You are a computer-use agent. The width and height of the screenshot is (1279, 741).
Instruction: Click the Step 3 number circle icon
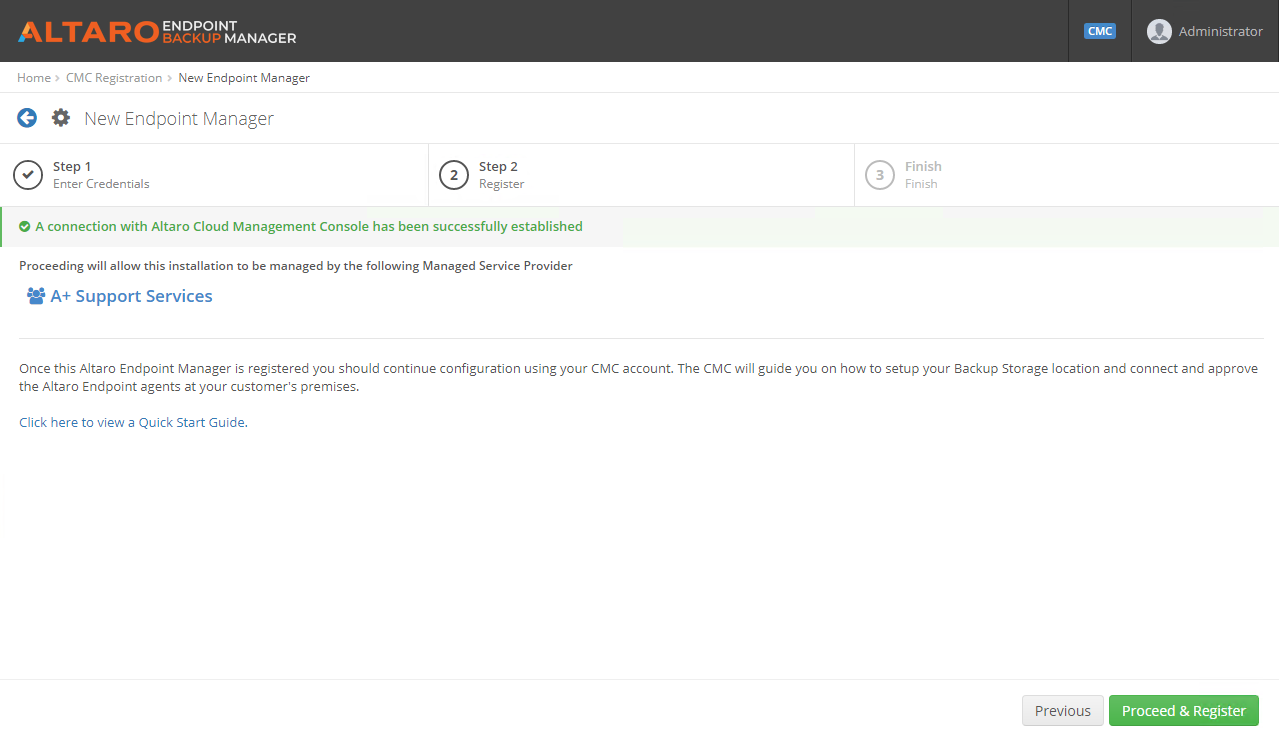(x=880, y=175)
